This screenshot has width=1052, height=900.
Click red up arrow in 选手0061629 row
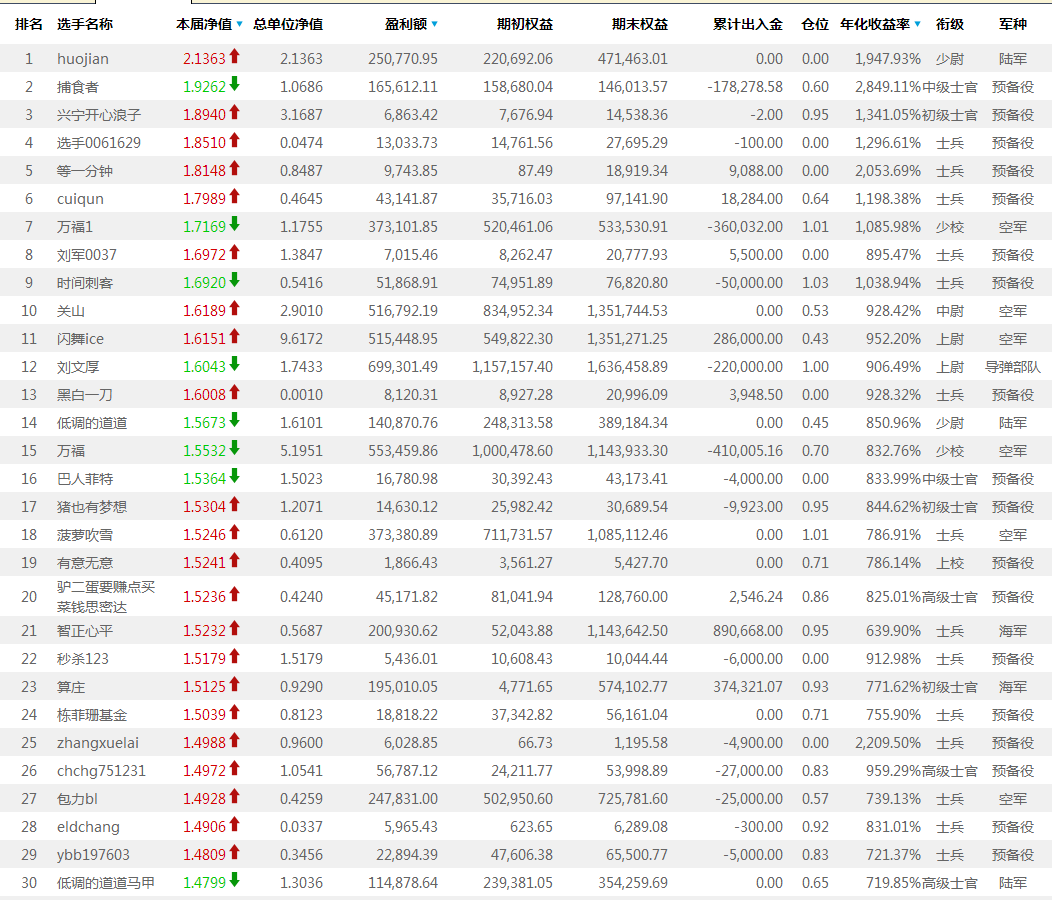(x=234, y=140)
